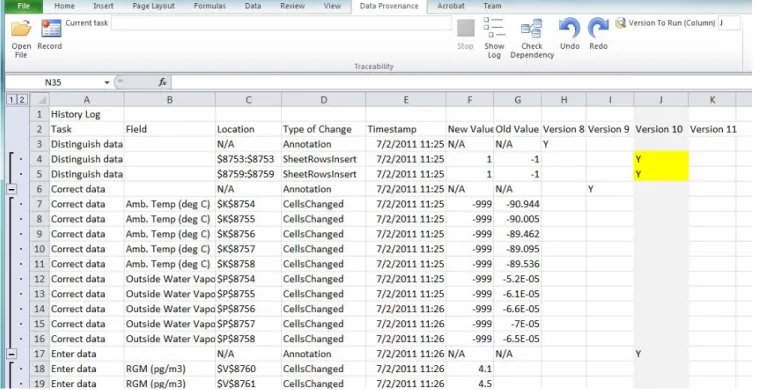Select column B header
The image size is (758, 390).
click(170, 100)
